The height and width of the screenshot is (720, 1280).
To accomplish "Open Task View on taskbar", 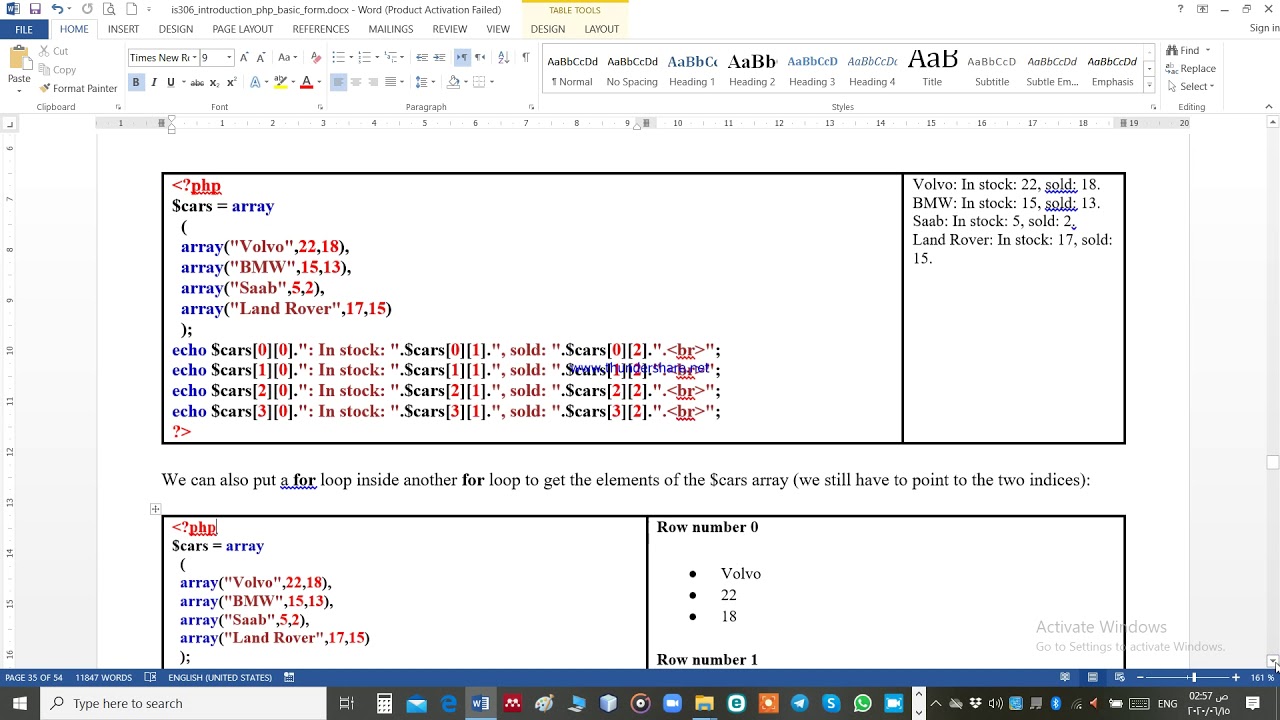I will point(346,703).
